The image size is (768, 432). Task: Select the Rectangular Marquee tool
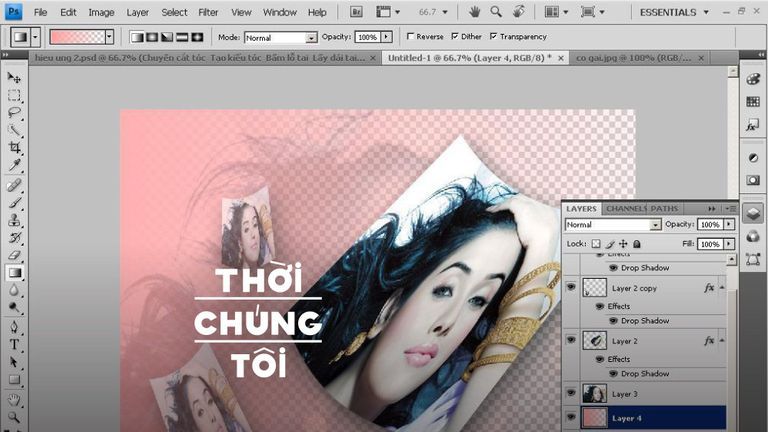click(x=14, y=95)
